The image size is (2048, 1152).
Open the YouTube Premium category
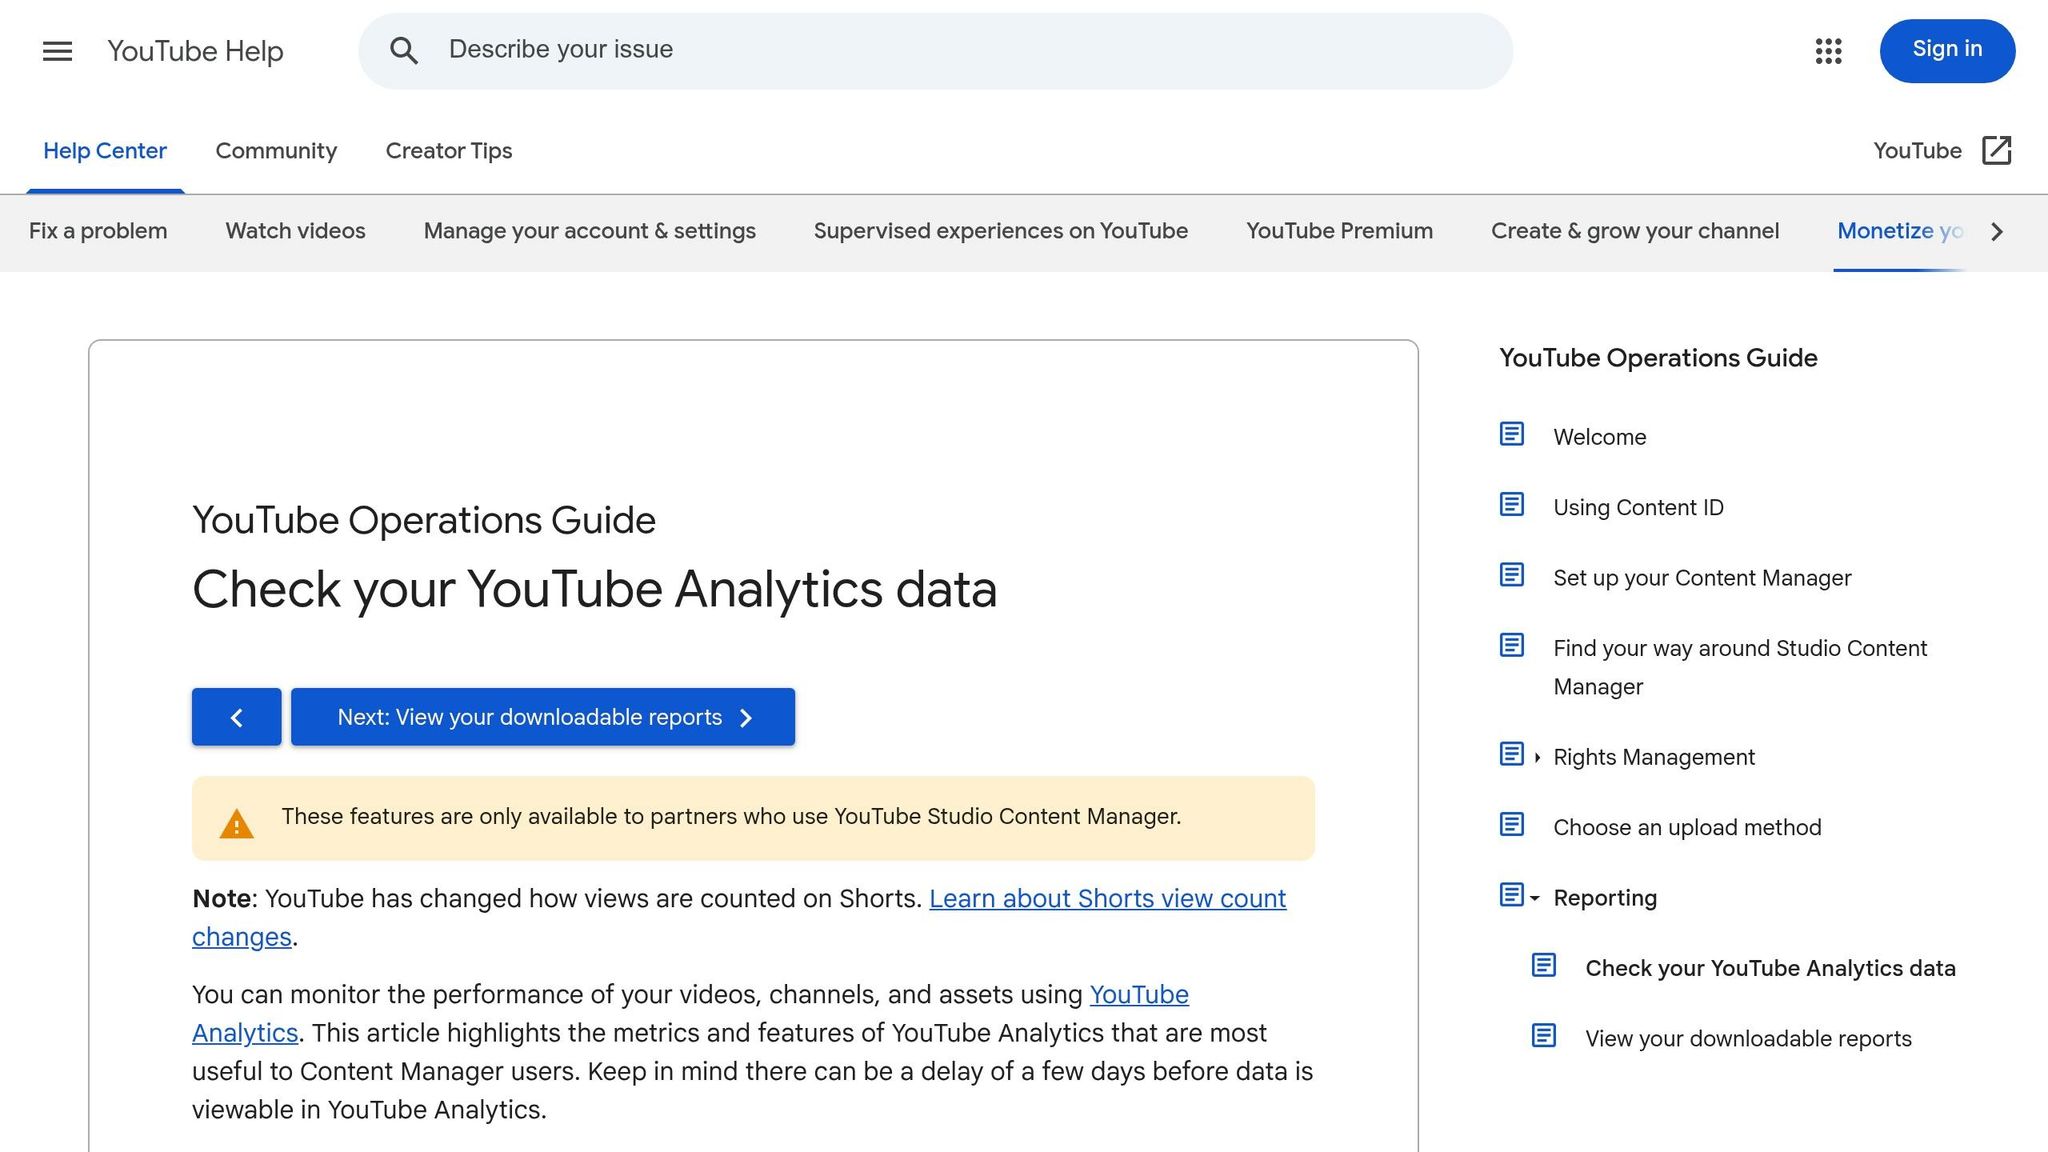[1339, 231]
